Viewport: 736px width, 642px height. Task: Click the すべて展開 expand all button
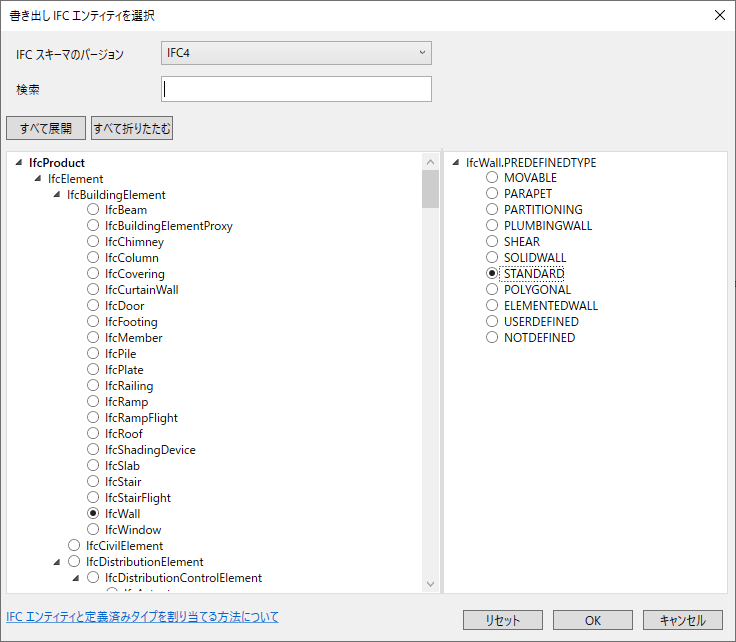pyautogui.click(x=46, y=128)
